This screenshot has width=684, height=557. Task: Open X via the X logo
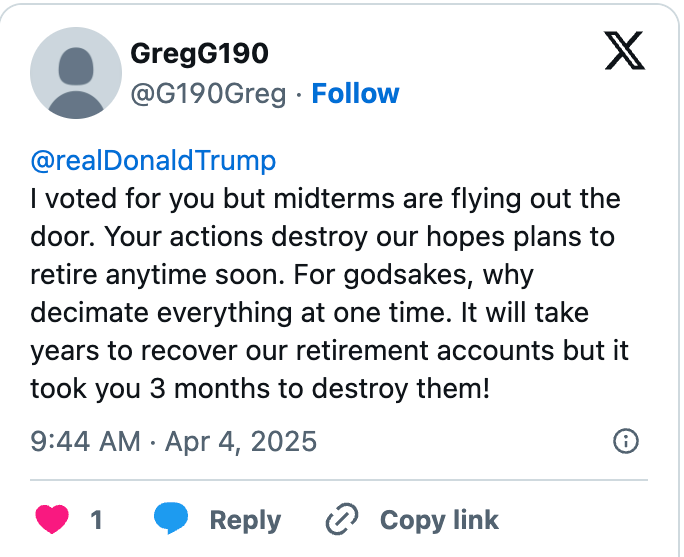(625, 50)
